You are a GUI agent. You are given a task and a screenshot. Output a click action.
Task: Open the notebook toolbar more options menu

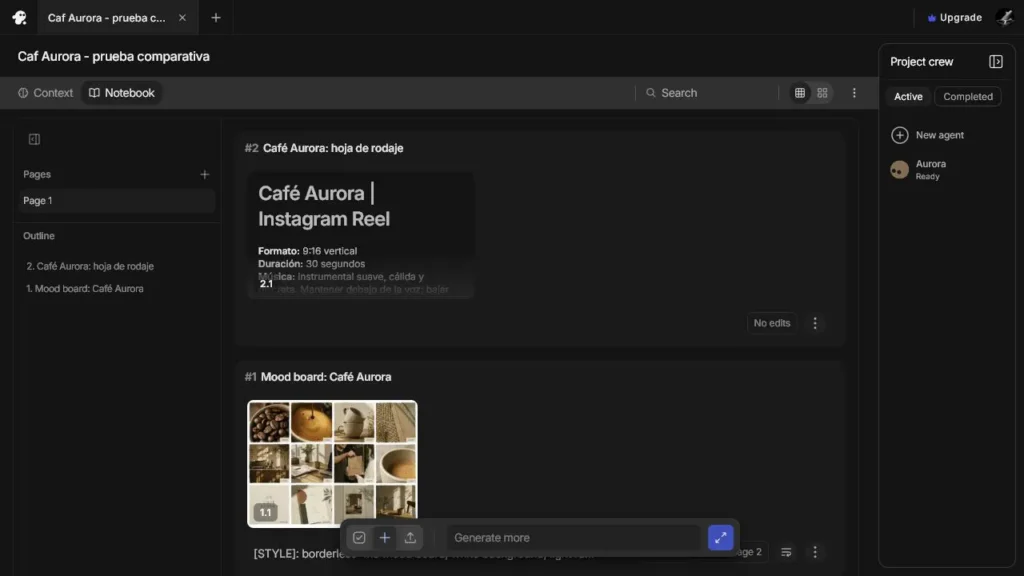[854, 93]
